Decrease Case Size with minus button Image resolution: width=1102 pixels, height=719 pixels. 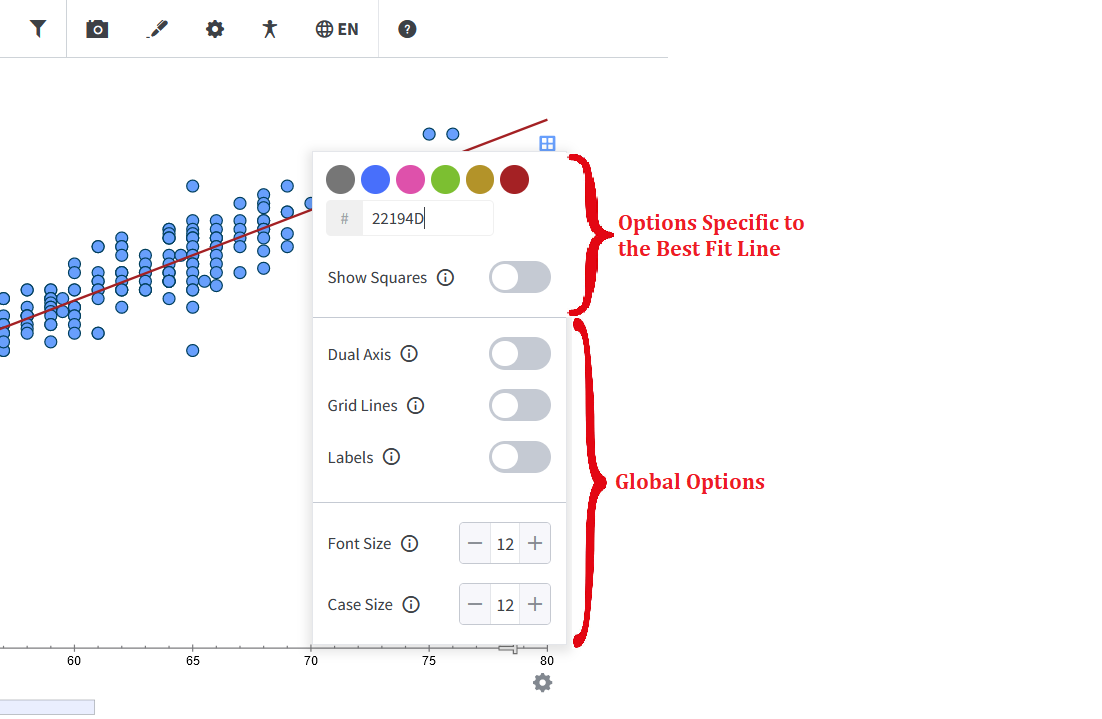pyautogui.click(x=475, y=604)
